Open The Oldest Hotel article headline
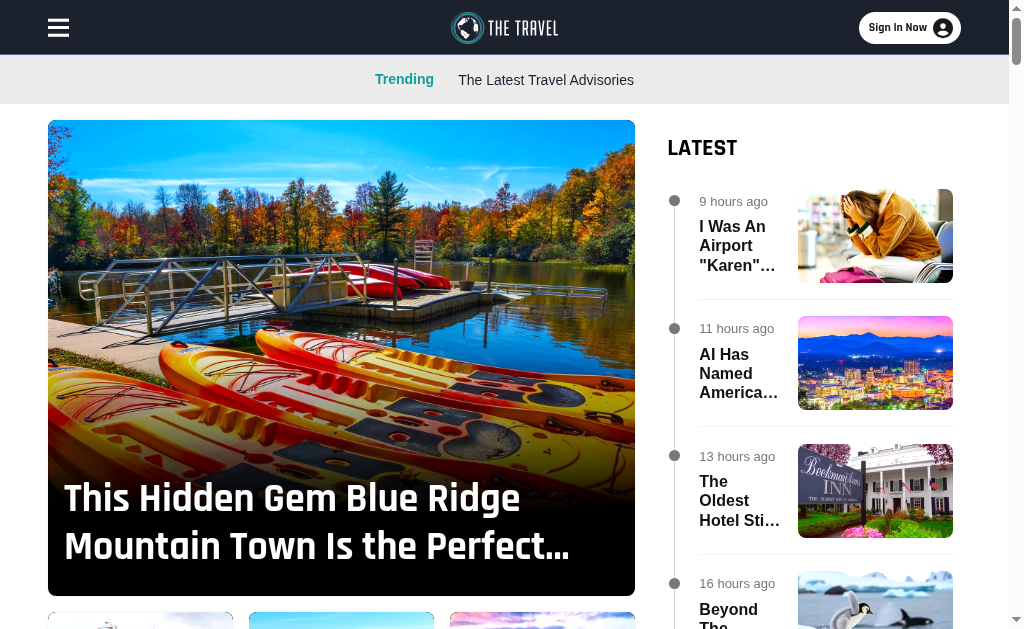The width and height of the screenshot is (1024, 629). (739, 500)
